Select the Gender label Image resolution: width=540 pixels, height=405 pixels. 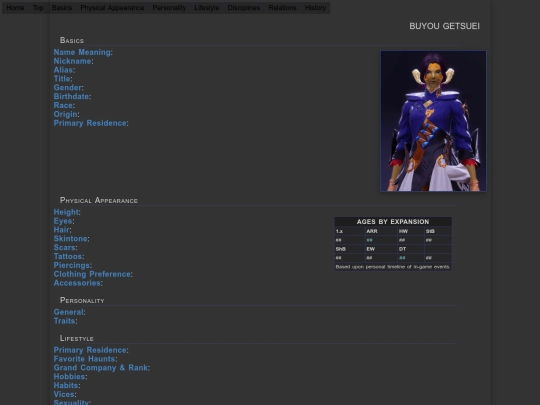68,88
